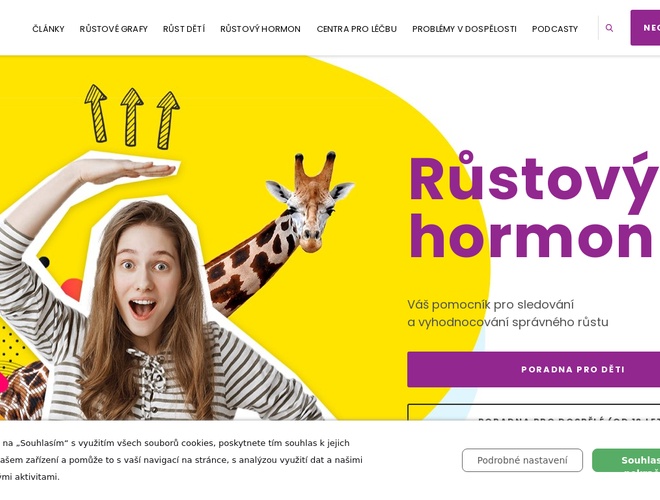Select RŮSTOVÝ HORMON in navigation
This screenshot has width=660, height=500.
point(261,29)
